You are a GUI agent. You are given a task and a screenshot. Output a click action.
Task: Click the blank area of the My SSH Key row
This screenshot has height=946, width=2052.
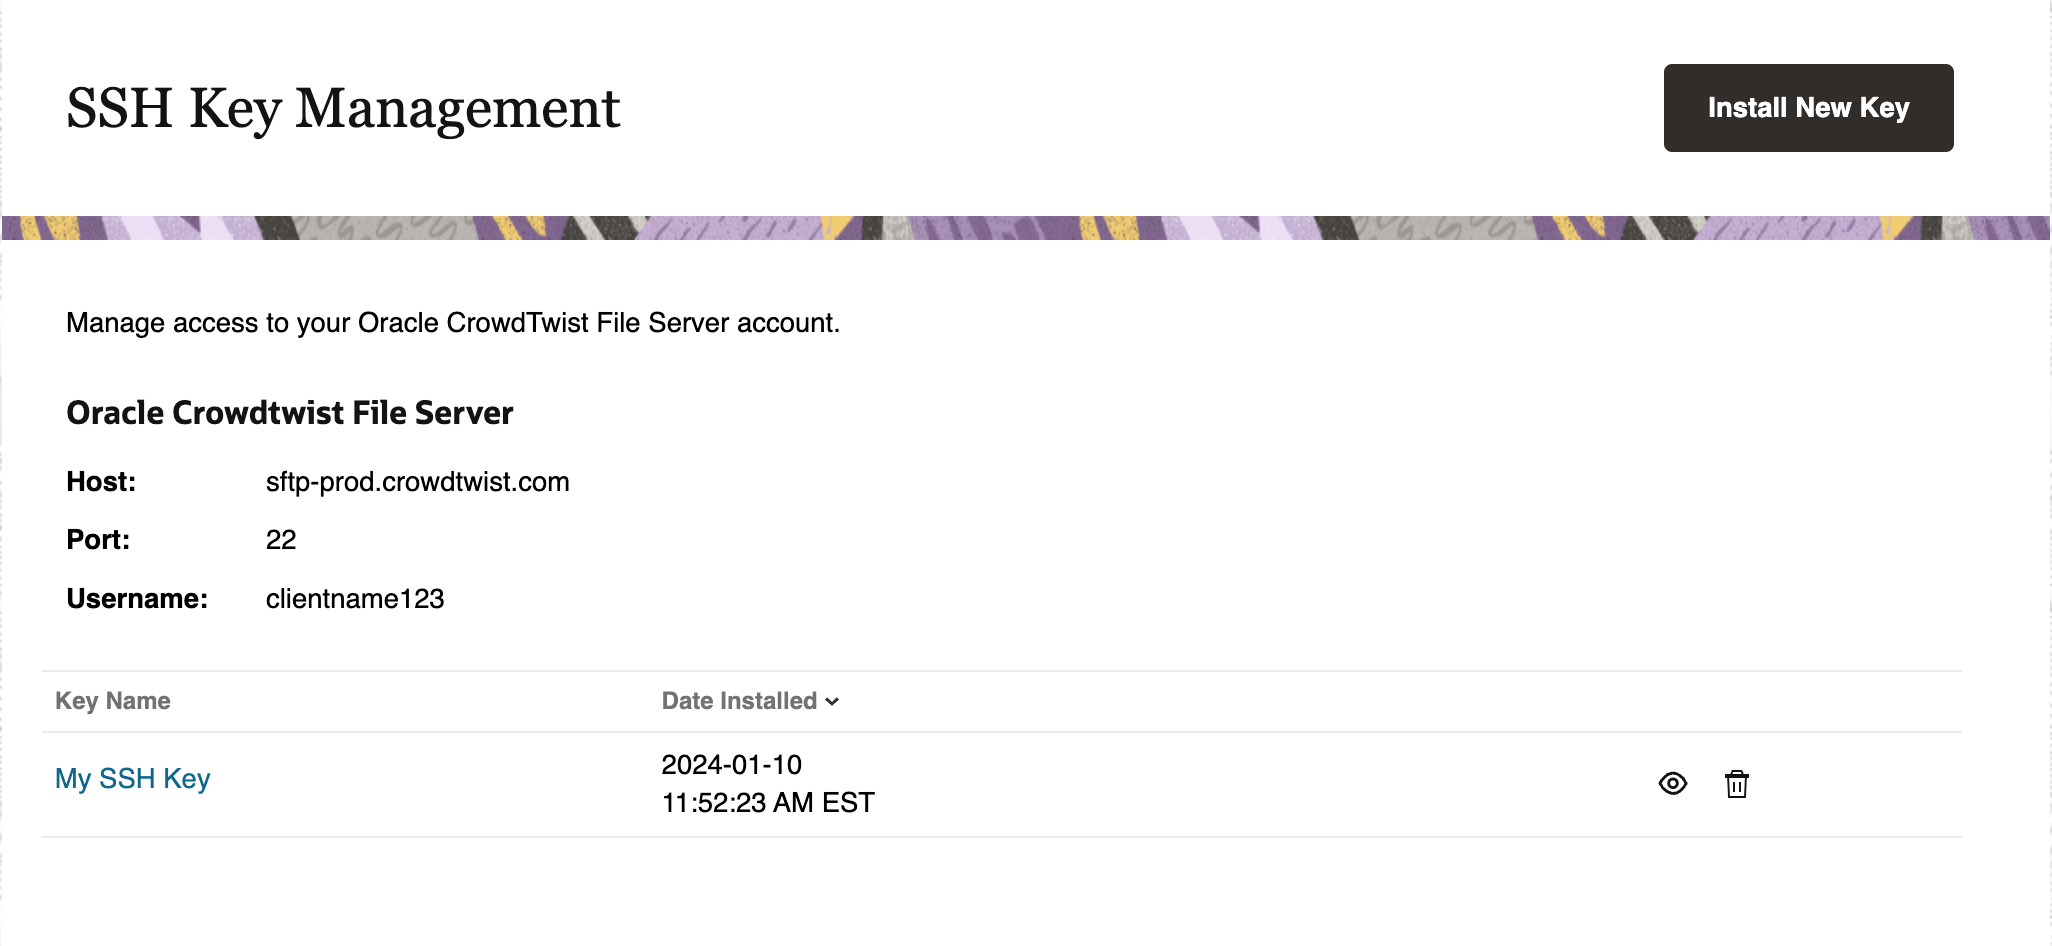point(1250,784)
